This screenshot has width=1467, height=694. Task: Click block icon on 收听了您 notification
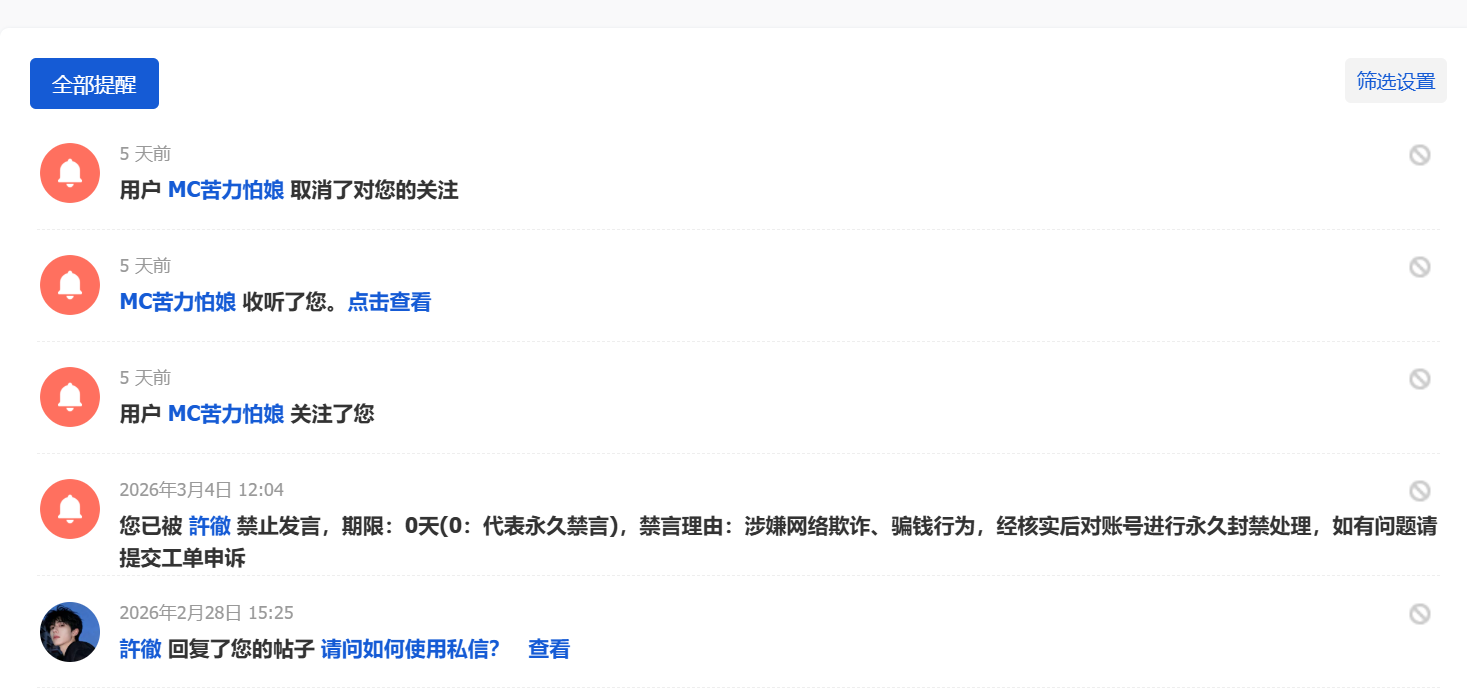coord(1419,267)
